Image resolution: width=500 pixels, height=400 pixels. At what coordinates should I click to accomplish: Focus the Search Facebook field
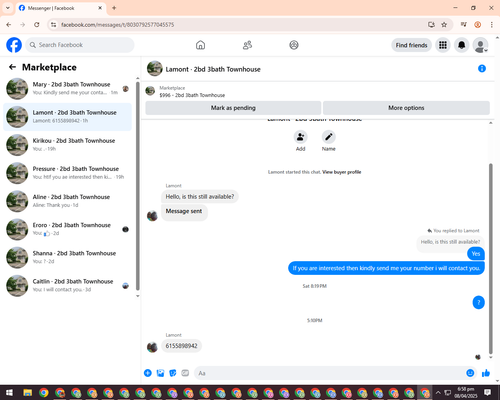[x=80, y=45]
